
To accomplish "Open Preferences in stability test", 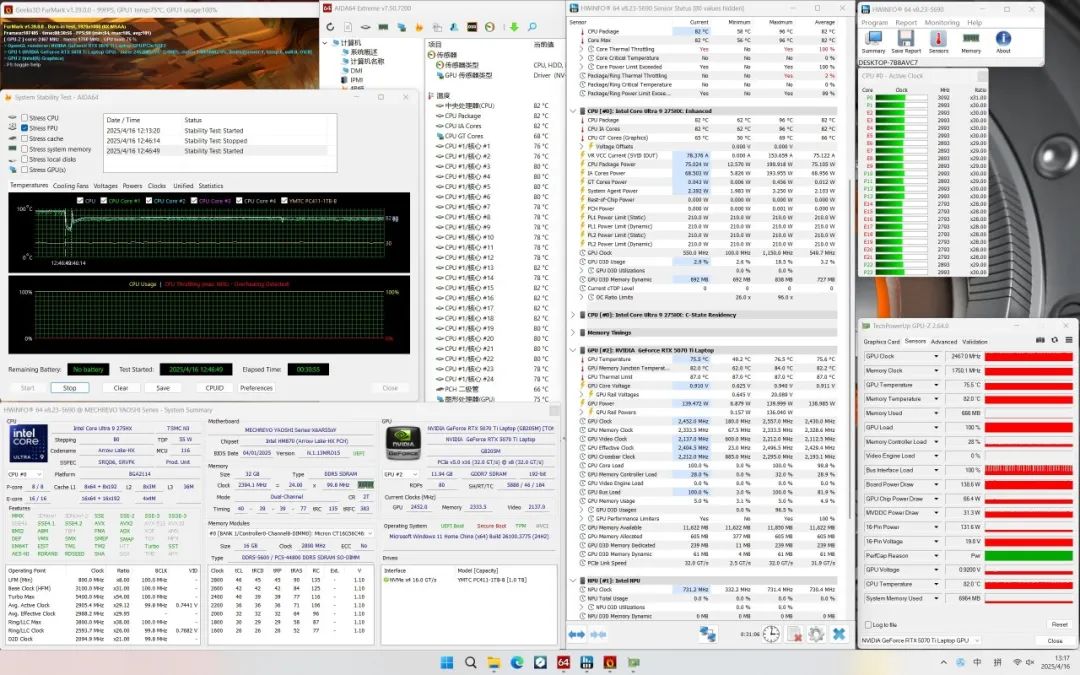I will point(256,388).
